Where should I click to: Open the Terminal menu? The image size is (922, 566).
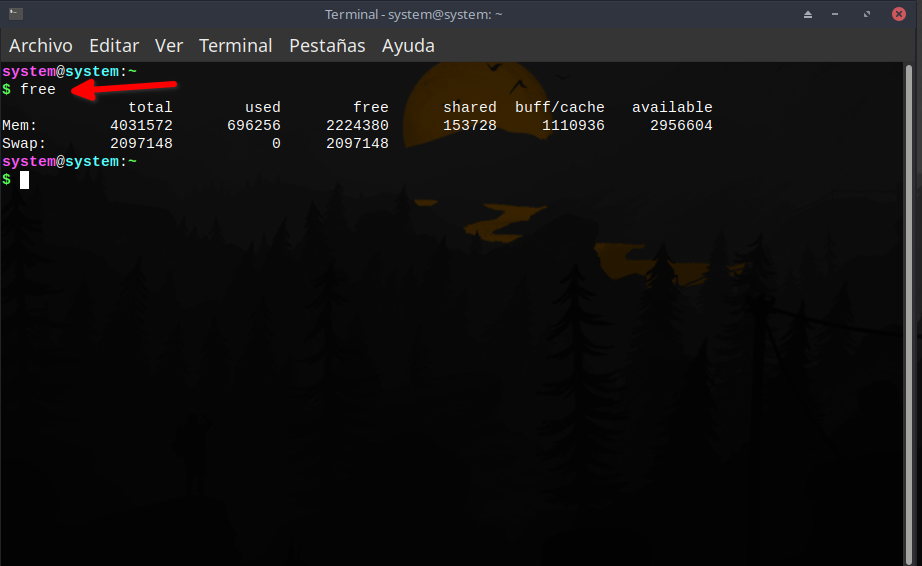coord(235,46)
